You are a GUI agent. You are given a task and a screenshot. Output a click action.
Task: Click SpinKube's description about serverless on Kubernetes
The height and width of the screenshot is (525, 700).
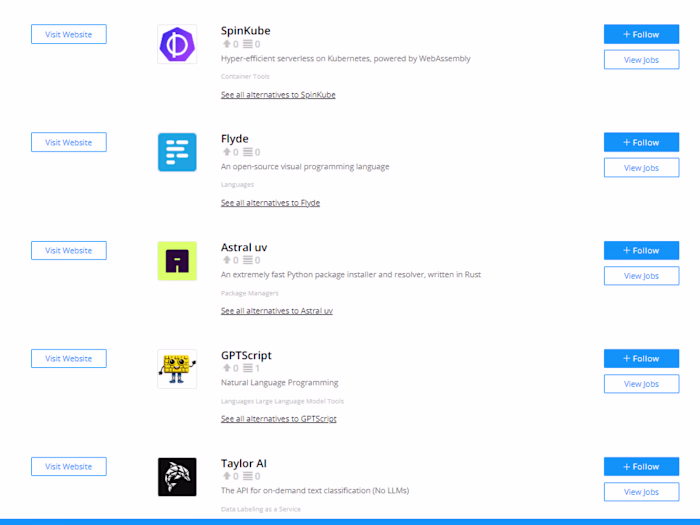coord(346,58)
